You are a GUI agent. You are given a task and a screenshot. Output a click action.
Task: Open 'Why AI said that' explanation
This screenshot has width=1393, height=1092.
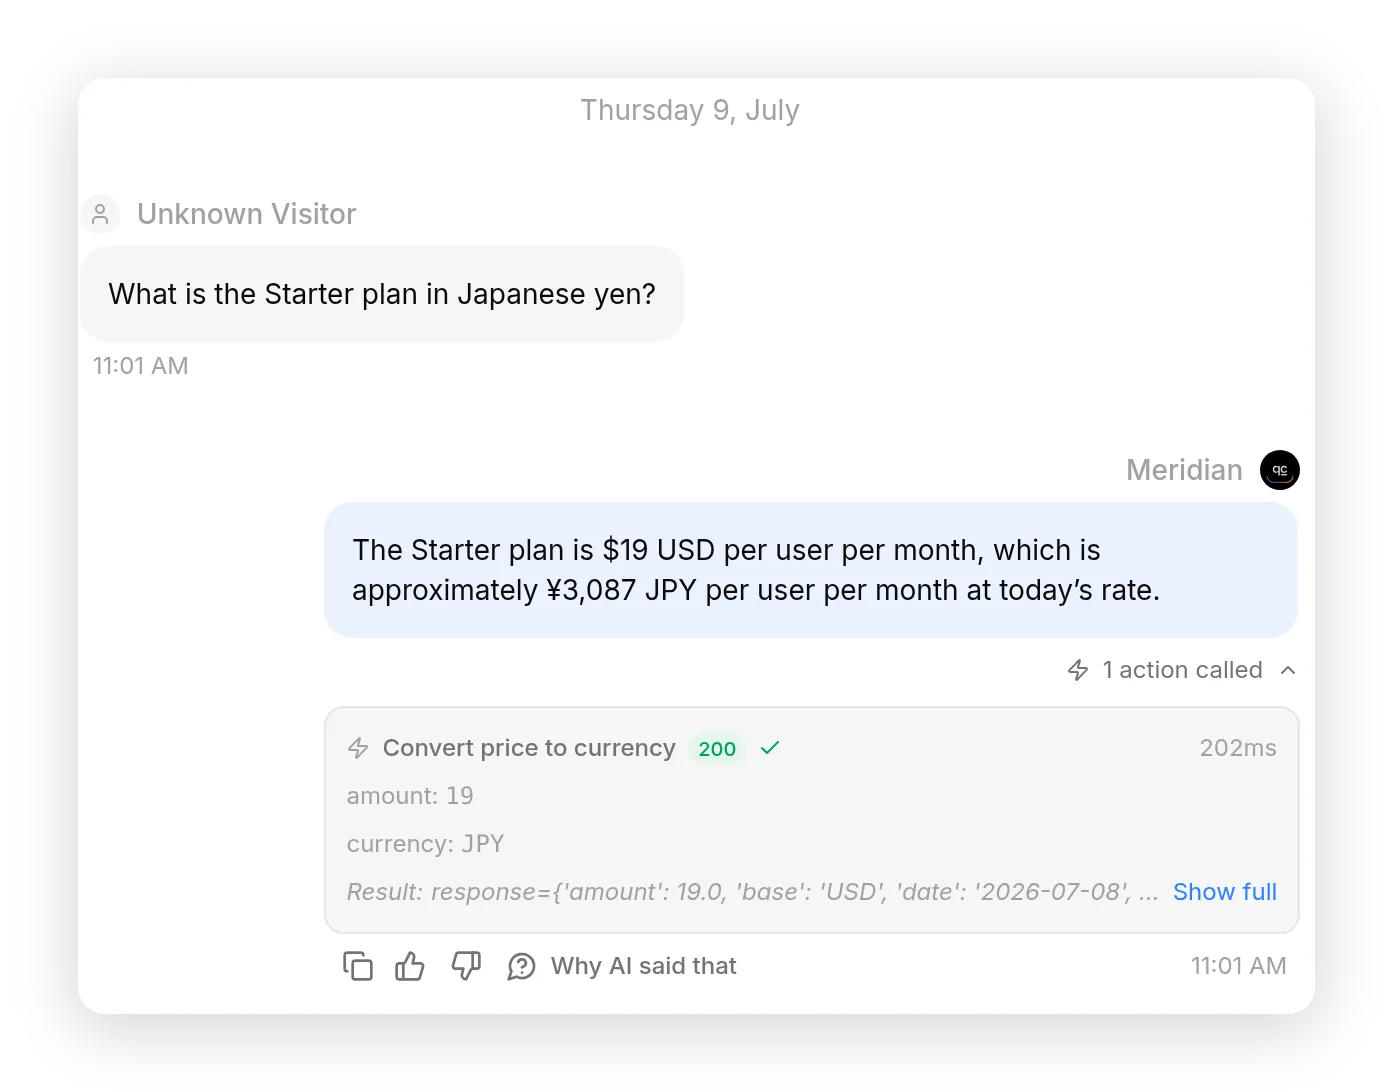[x=643, y=966]
